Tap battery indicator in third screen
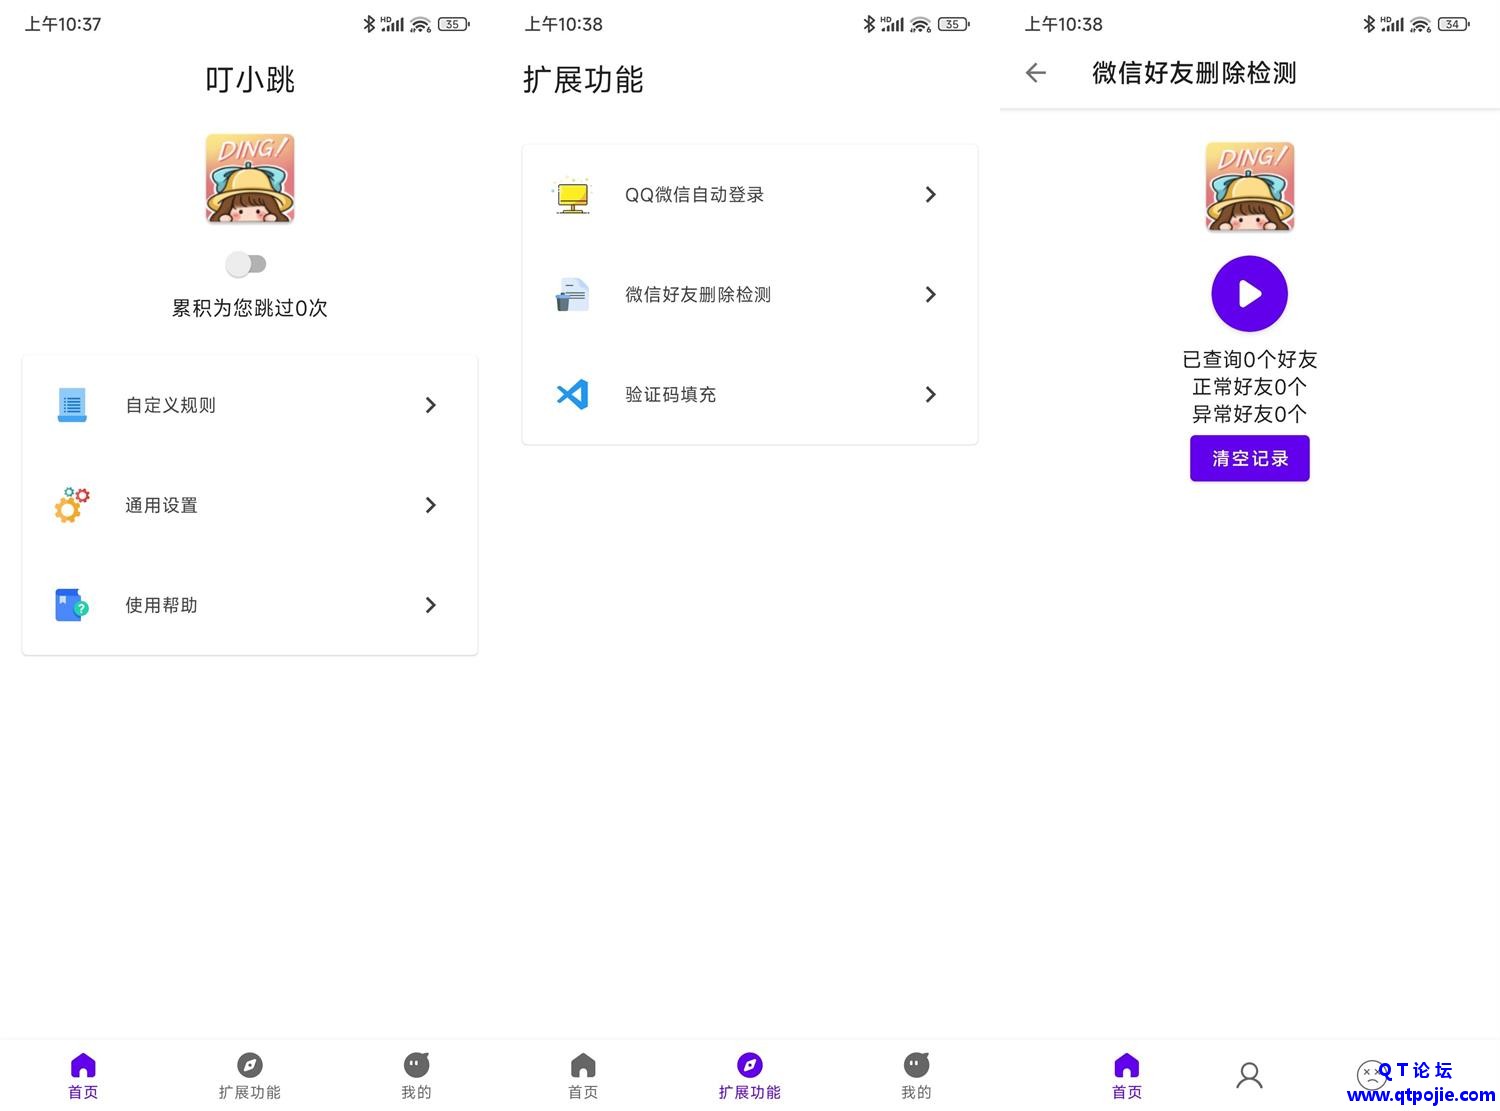The height and width of the screenshot is (1111, 1500). coord(1453,24)
